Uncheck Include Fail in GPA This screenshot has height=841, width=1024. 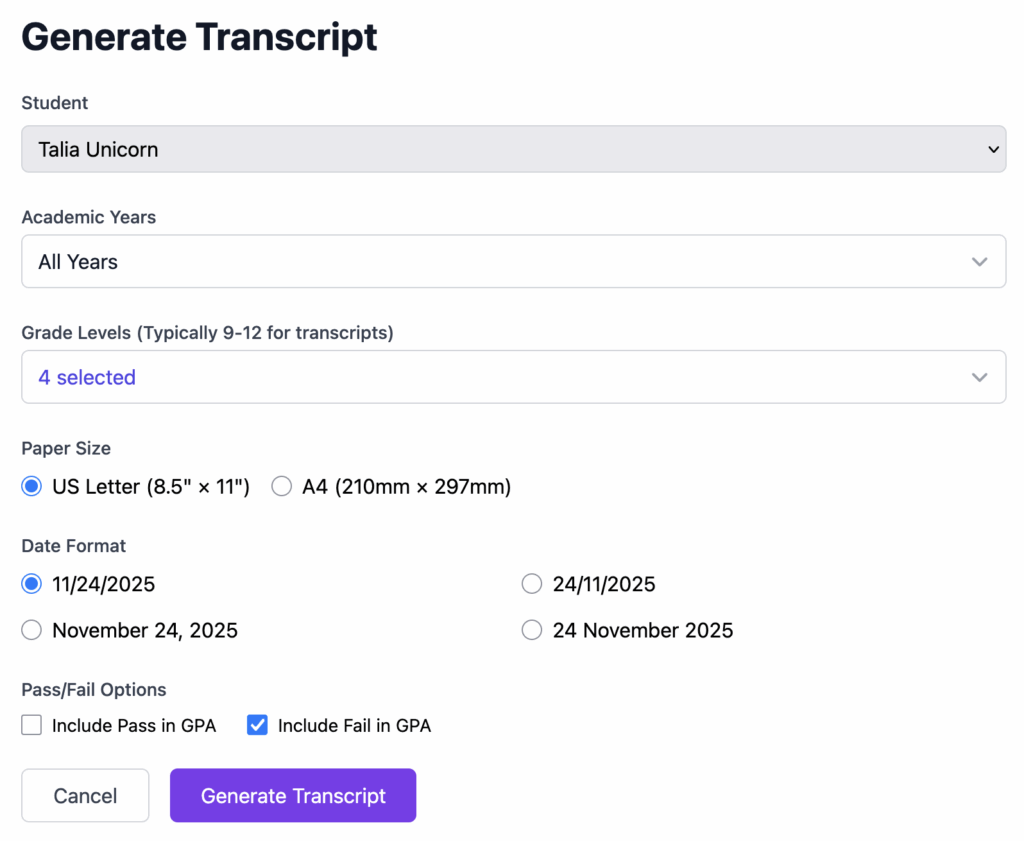(x=257, y=725)
